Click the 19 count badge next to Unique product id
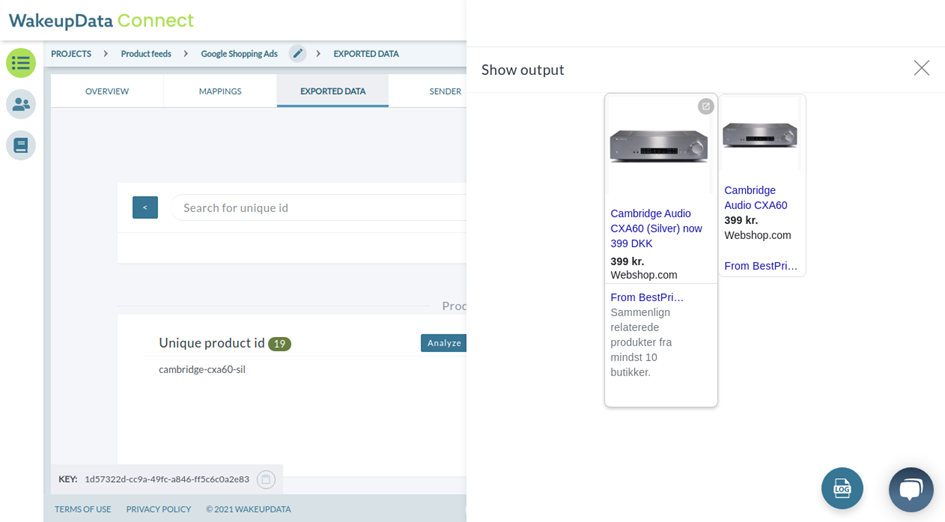The width and height of the screenshot is (945, 522). (280, 344)
